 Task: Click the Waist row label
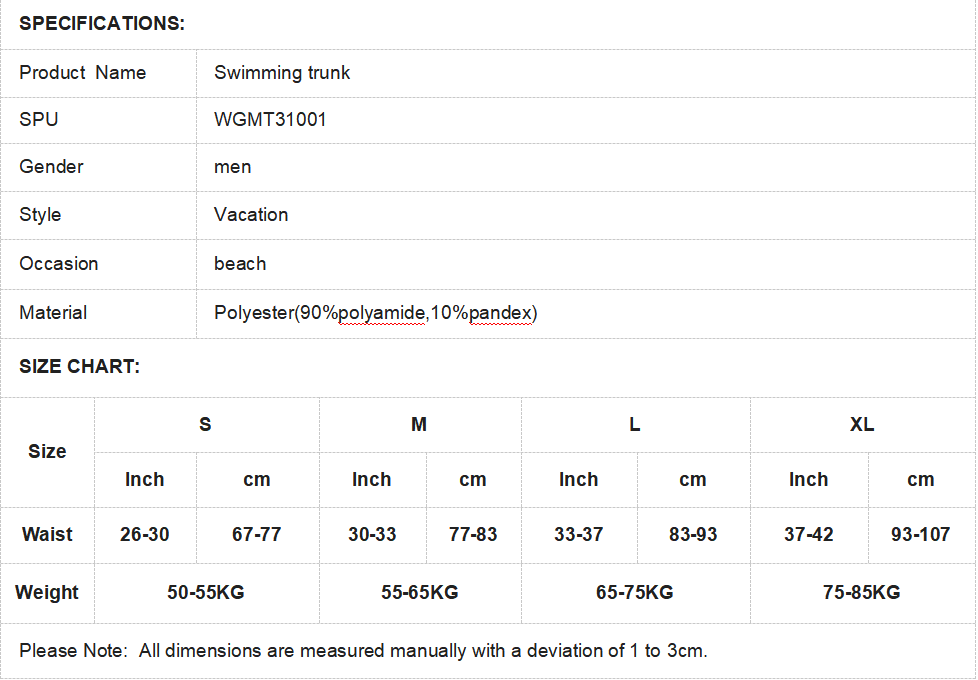(47, 535)
